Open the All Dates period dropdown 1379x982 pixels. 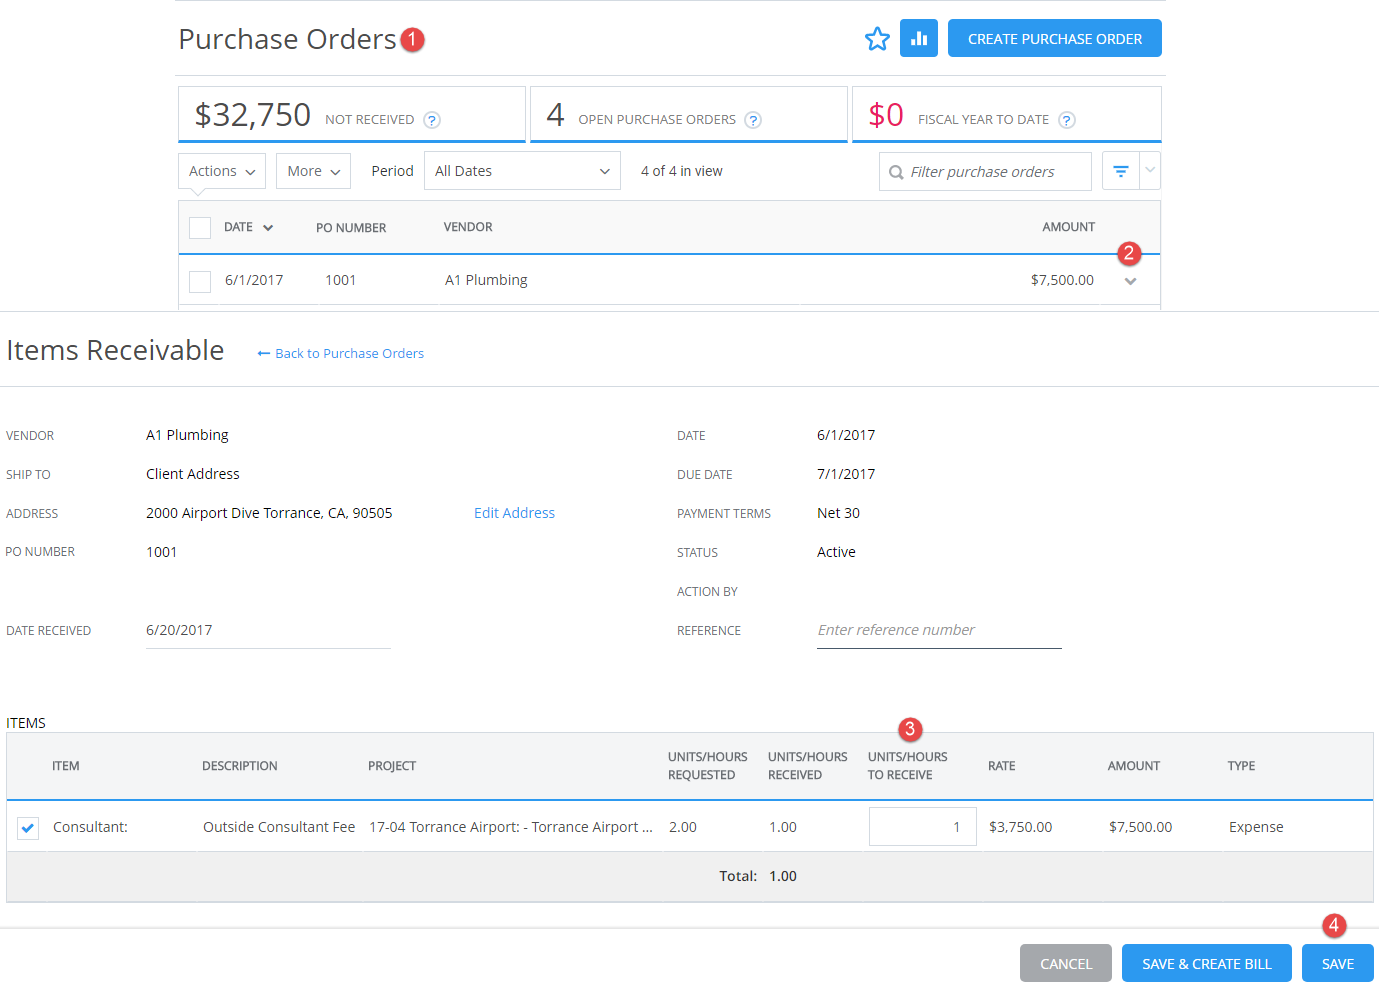522,171
